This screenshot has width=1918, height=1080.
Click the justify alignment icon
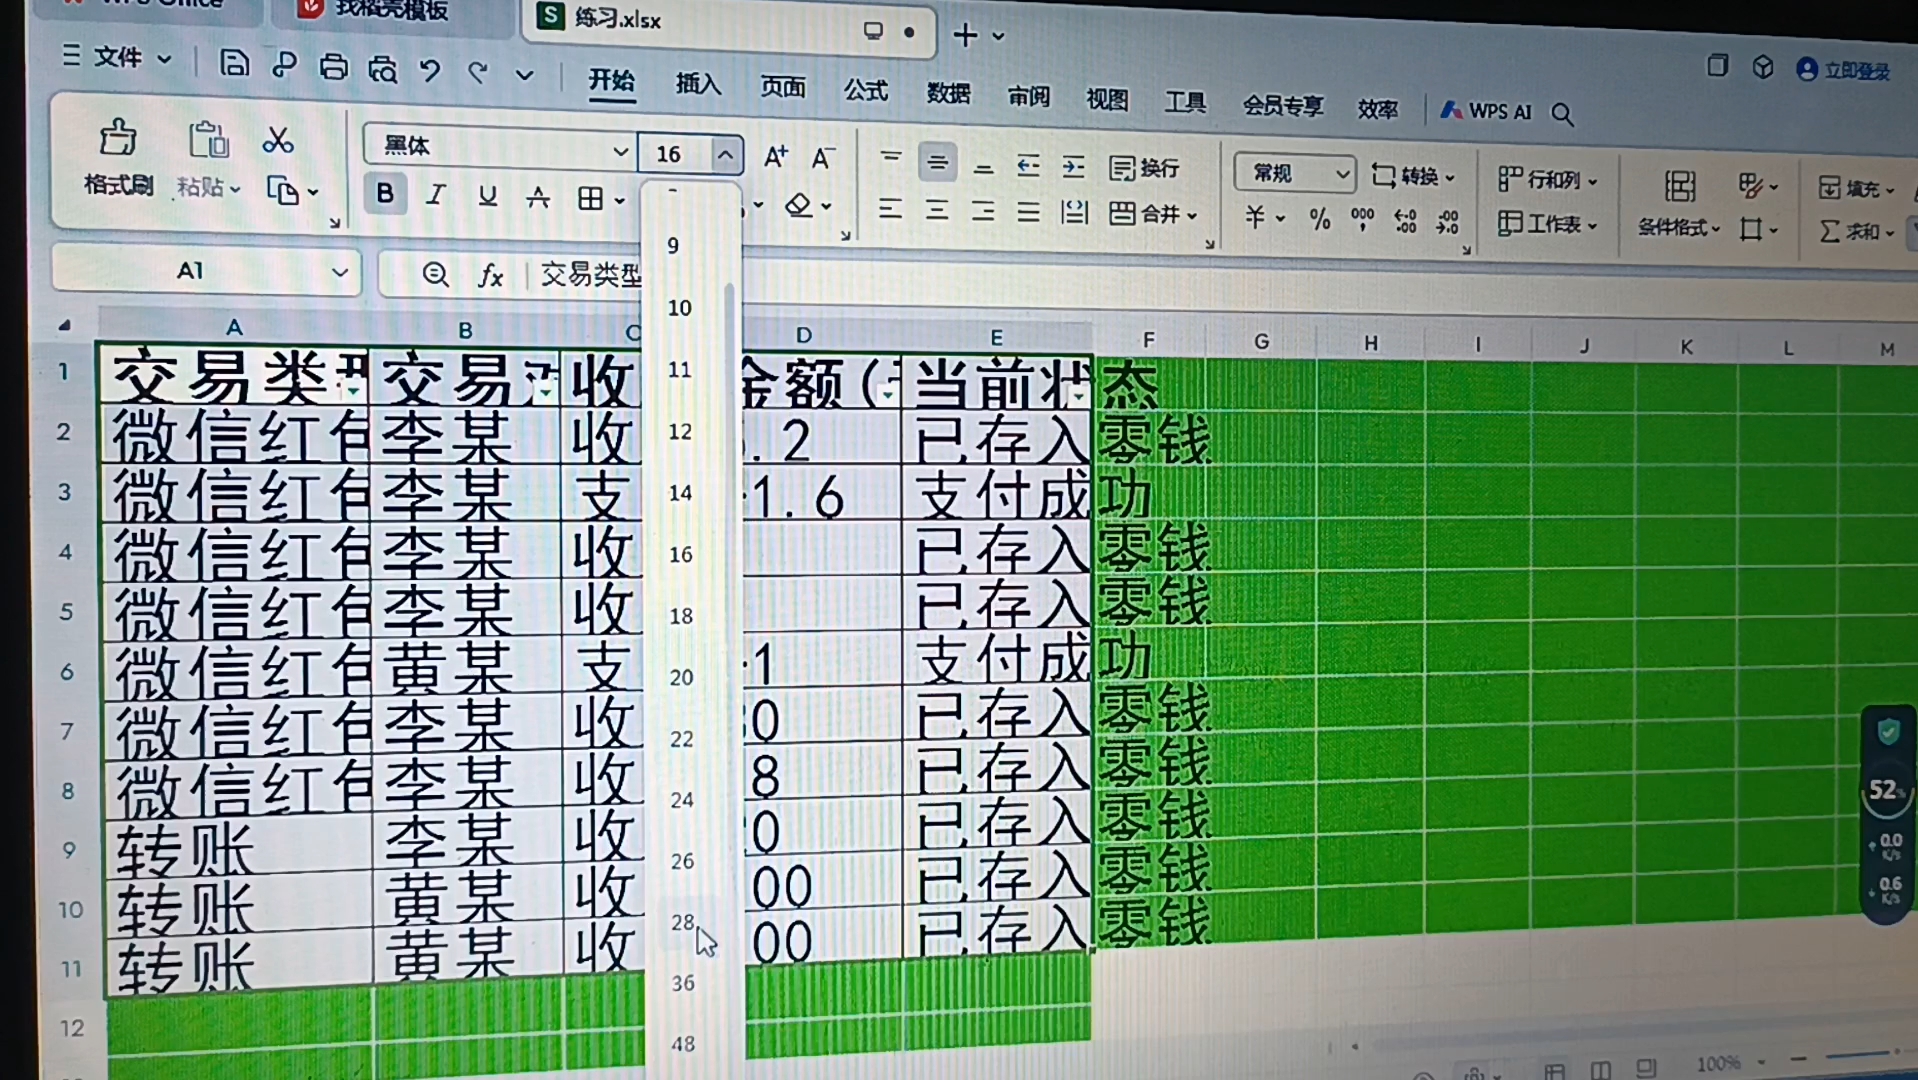tap(1028, 211)
